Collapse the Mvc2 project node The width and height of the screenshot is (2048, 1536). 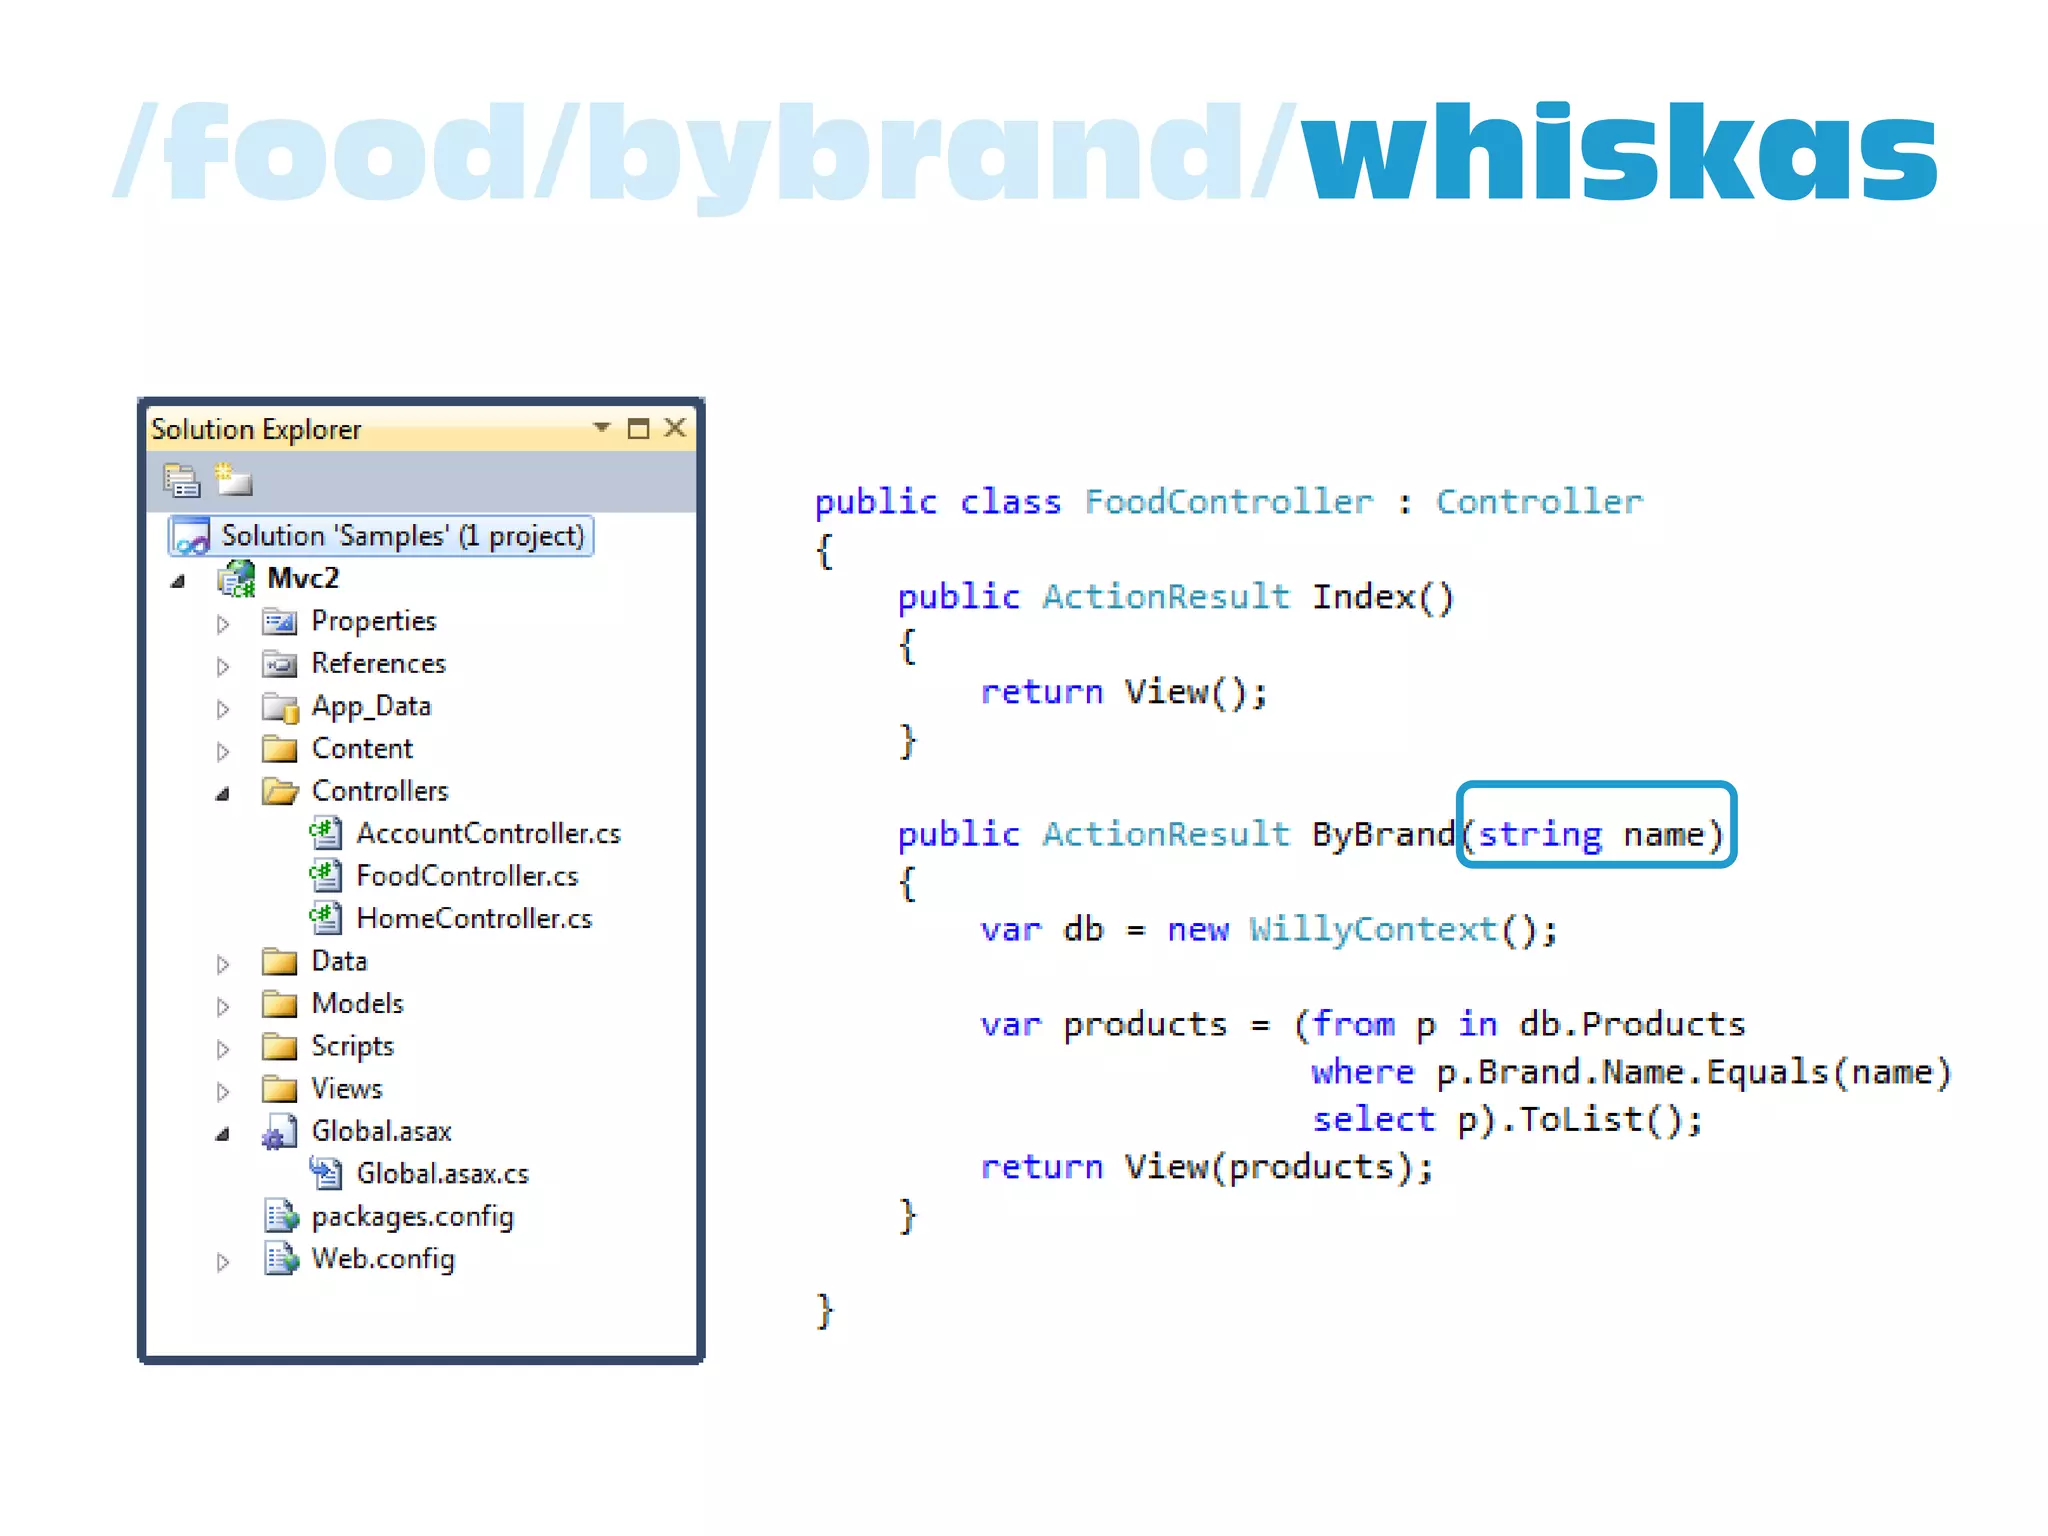(178, 581)
